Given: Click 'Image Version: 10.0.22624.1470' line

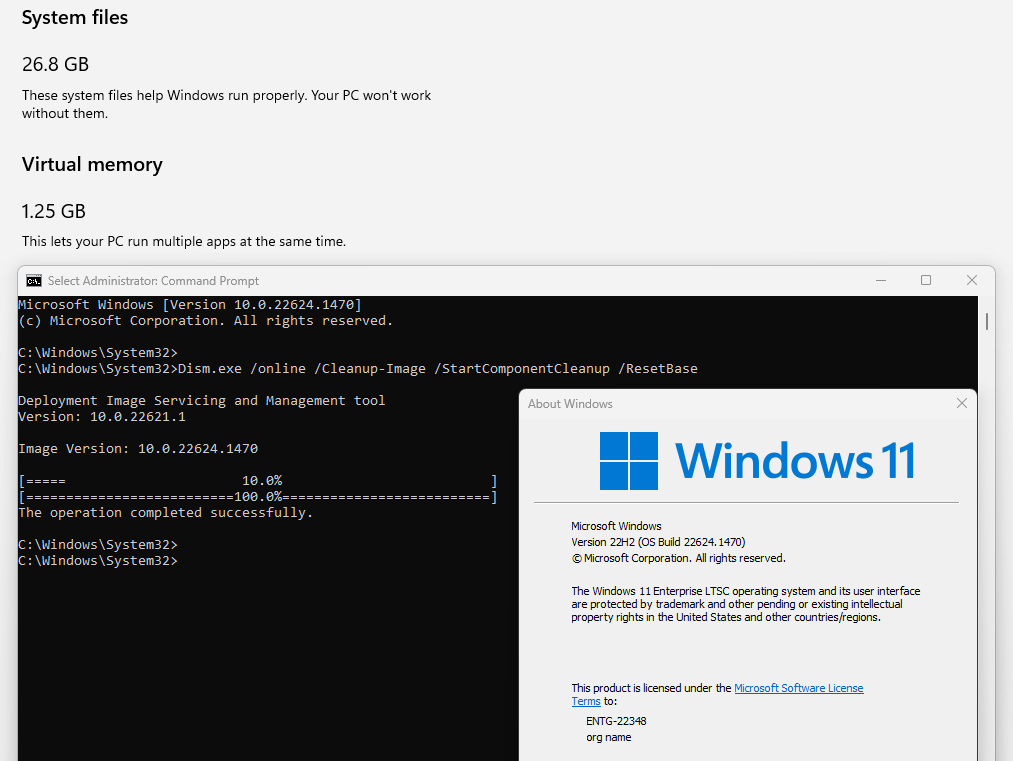Looking at the screenshot, I should pos(138,449).
